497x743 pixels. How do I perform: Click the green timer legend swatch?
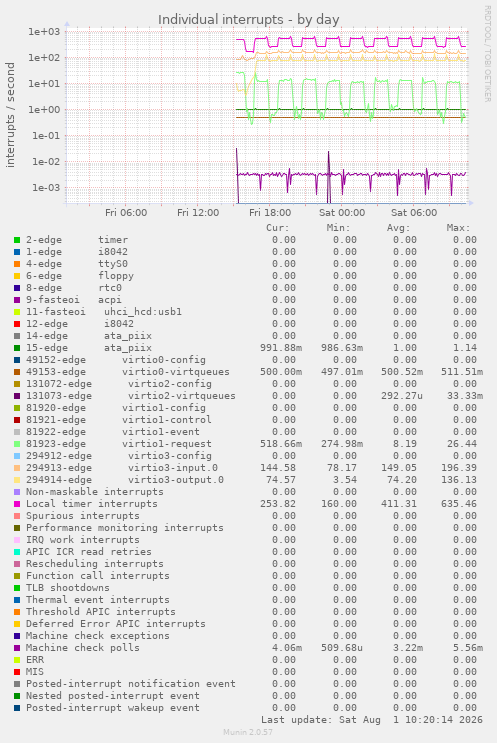(17, 240)
